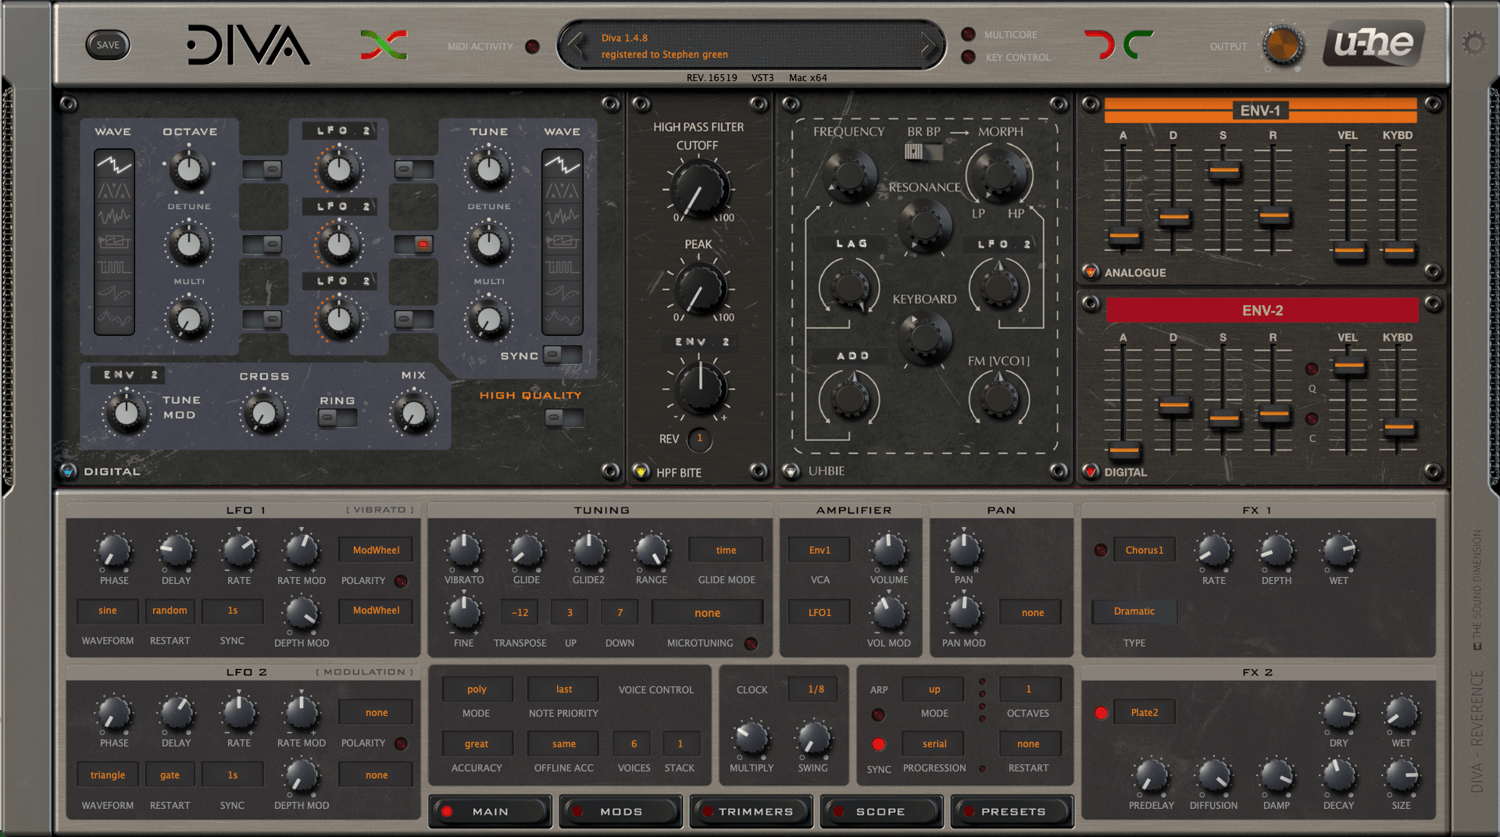1500x837 pixels.
Task: Click the high pass filter CUTOFF knob
Action: pos(698,189)
